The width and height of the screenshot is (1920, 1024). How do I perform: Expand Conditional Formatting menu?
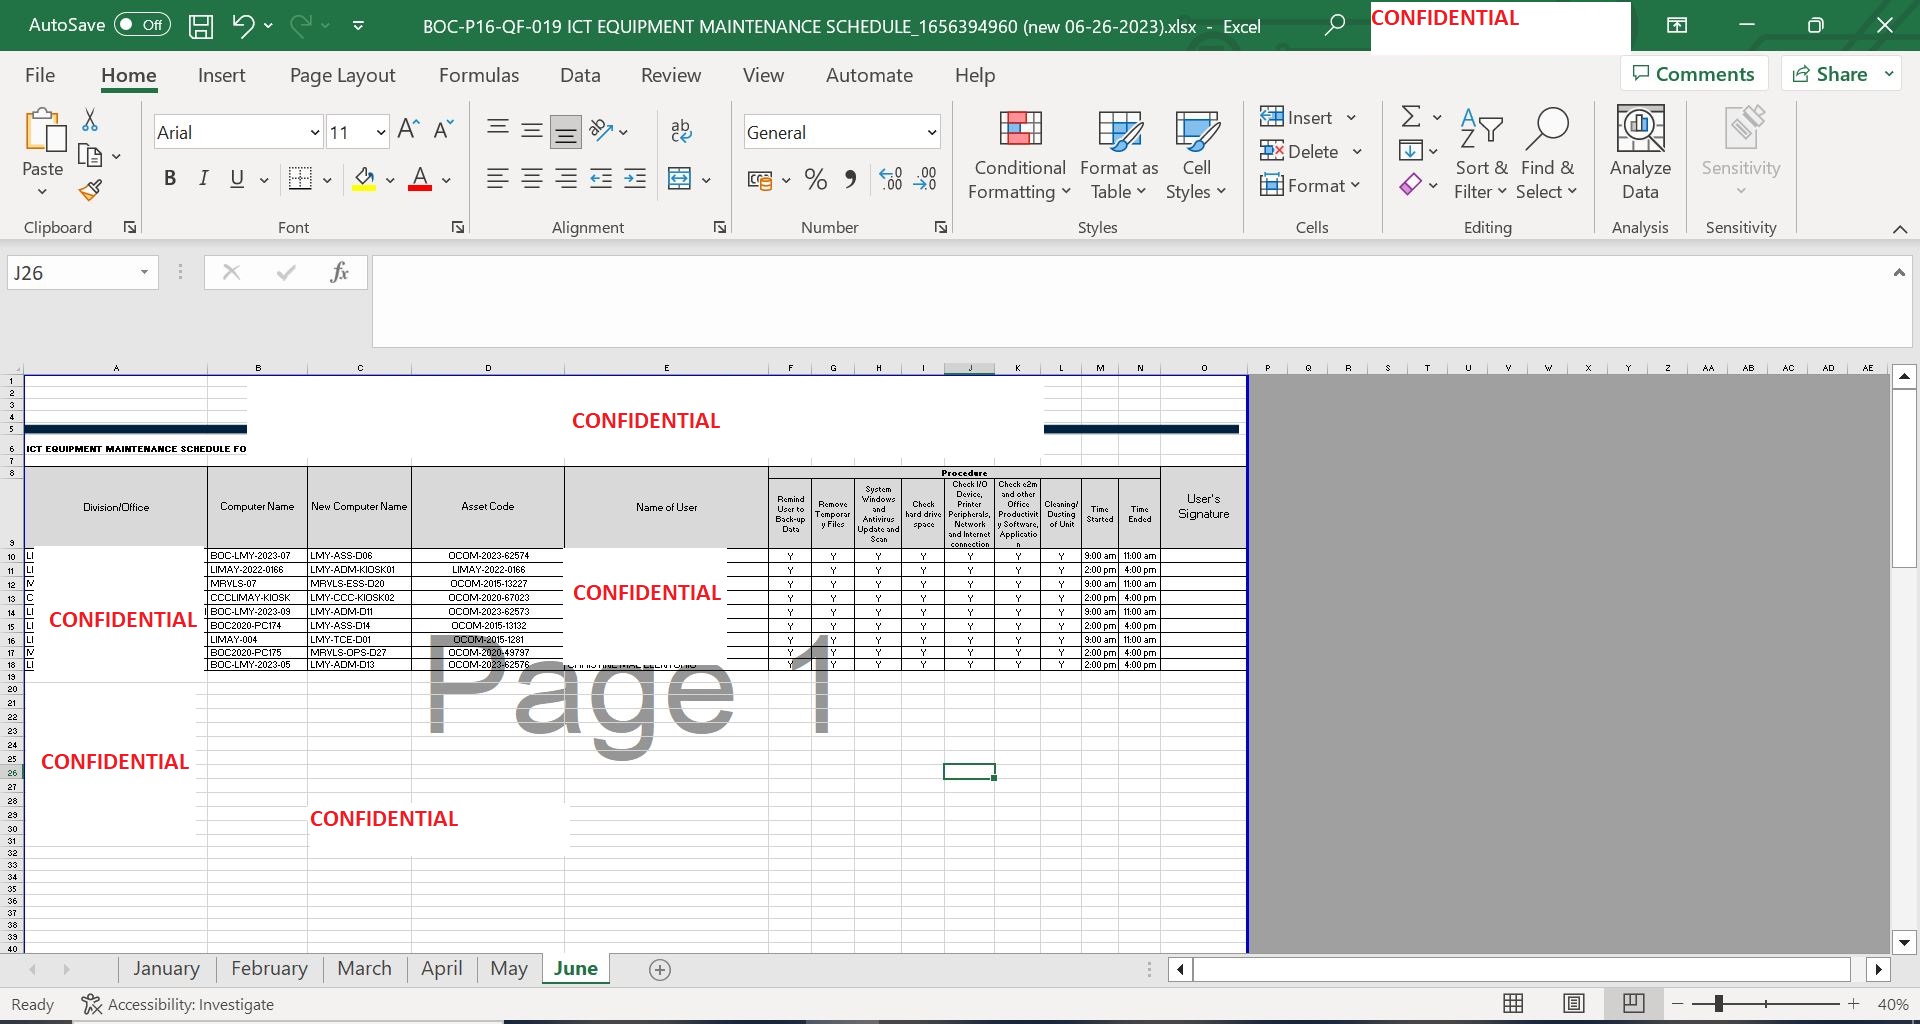[1020, 155]
